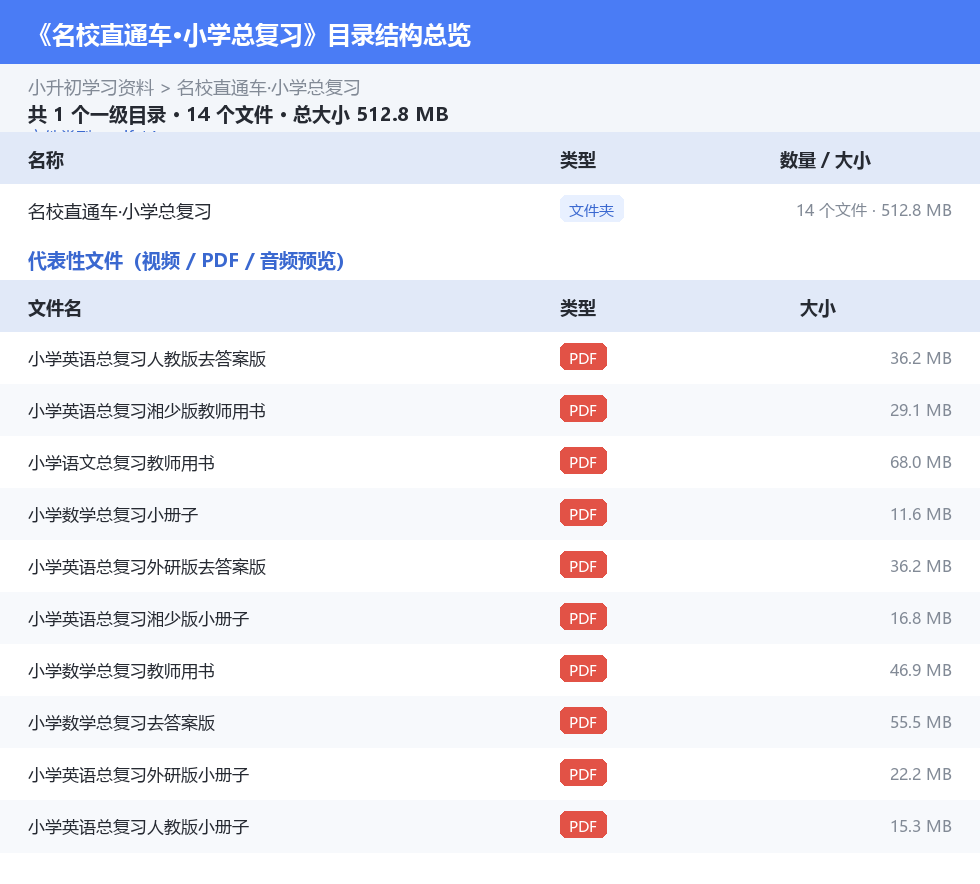Image resolution: width=980 pixels, height=884 pixels.
Task: Click PDF badge for 小学英语总复习外研版去答案版
Action: pos(583,565)
